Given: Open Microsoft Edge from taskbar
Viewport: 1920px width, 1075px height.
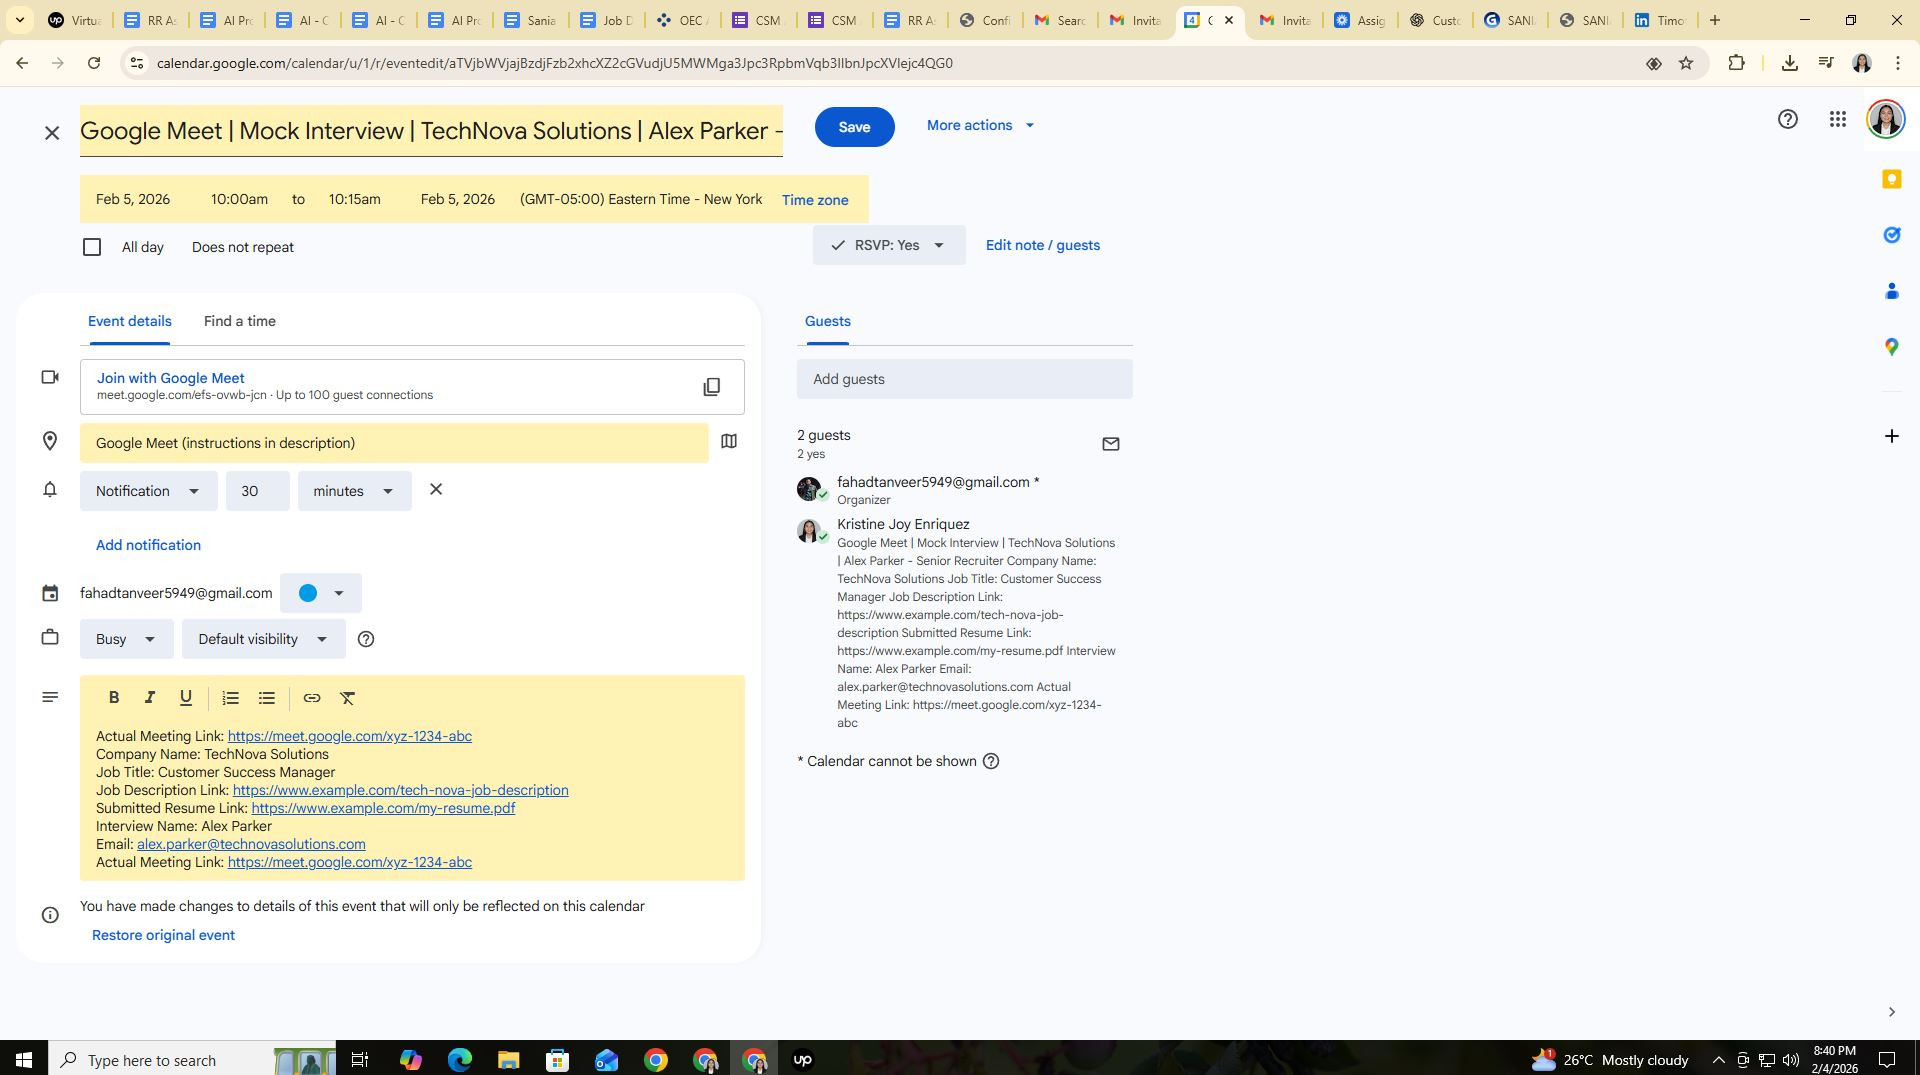Looking at the screenshot, I should tap(460, 1060).
